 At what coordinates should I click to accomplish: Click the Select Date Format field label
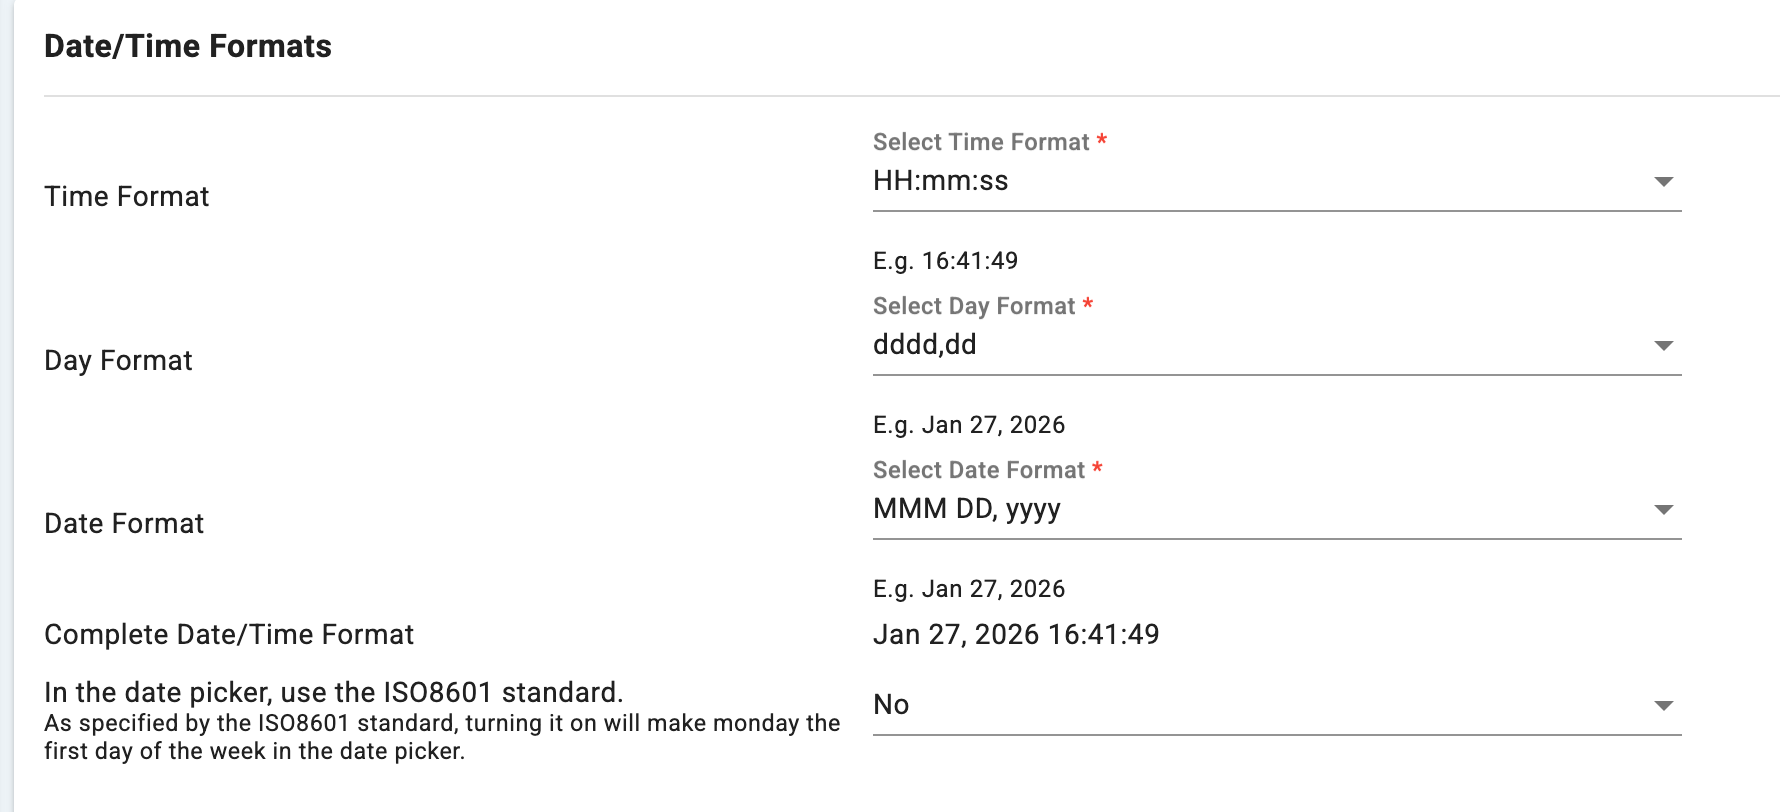(x=979, y=471)
